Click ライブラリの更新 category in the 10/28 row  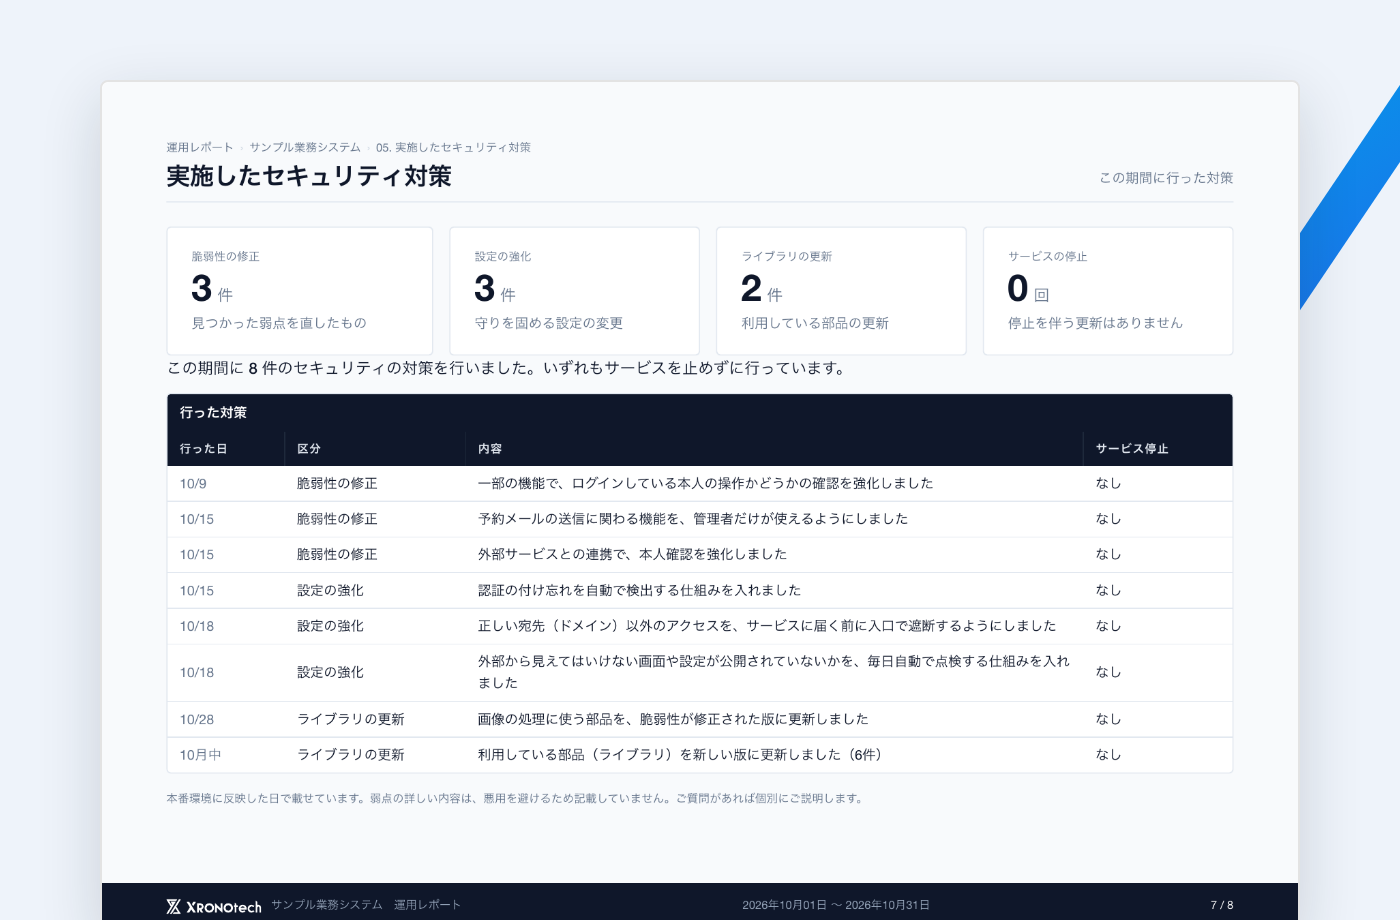(x=351, y=719)
